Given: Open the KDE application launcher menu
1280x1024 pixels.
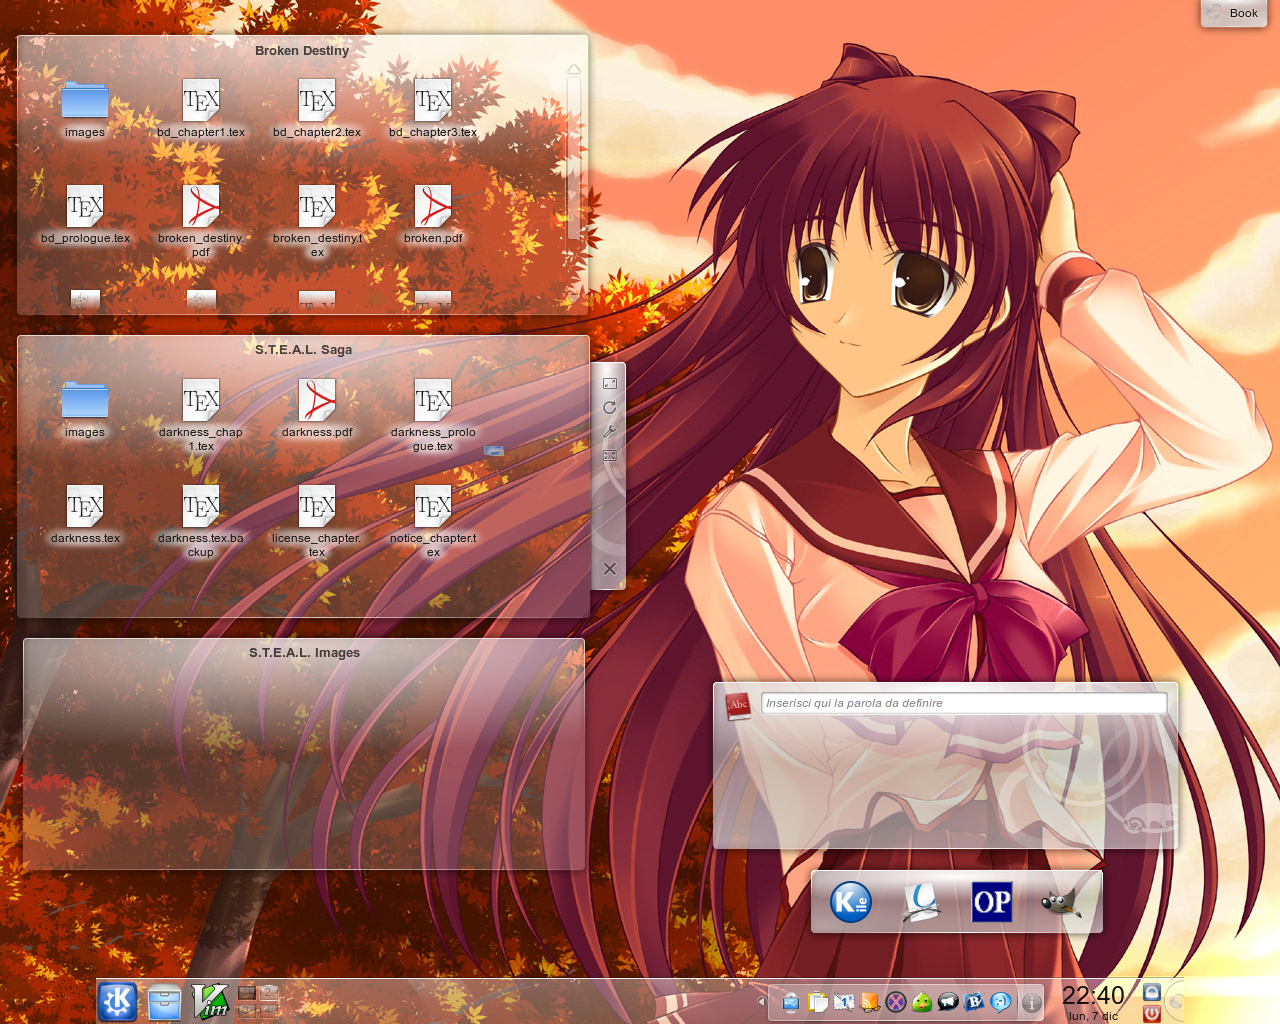Looking at the screenshot, I should [x=118, y=1001].
